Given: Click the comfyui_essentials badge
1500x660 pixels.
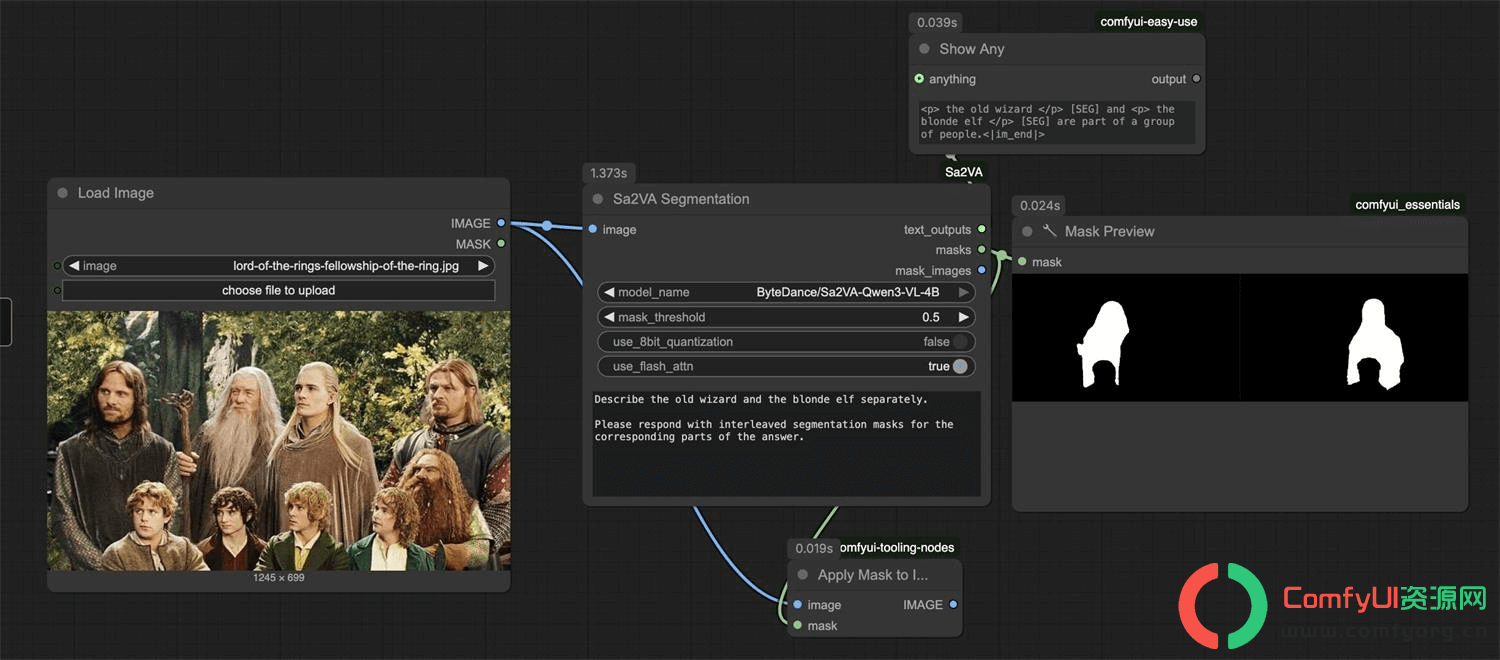Looking at the screenshot, I should [x=1408, y=205].
